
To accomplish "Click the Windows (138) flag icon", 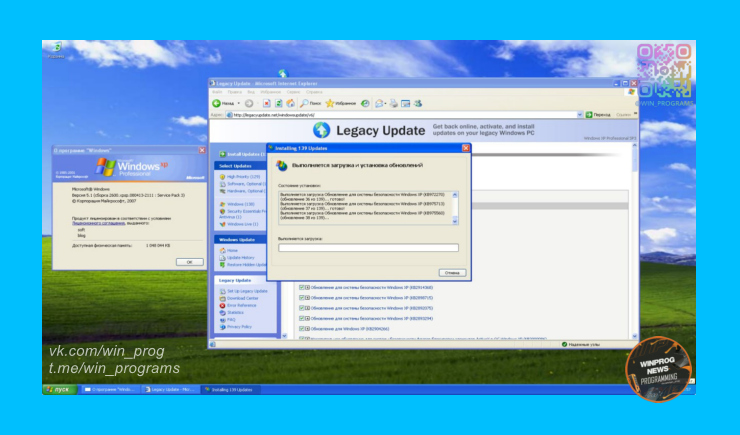I will coord(222,204).
